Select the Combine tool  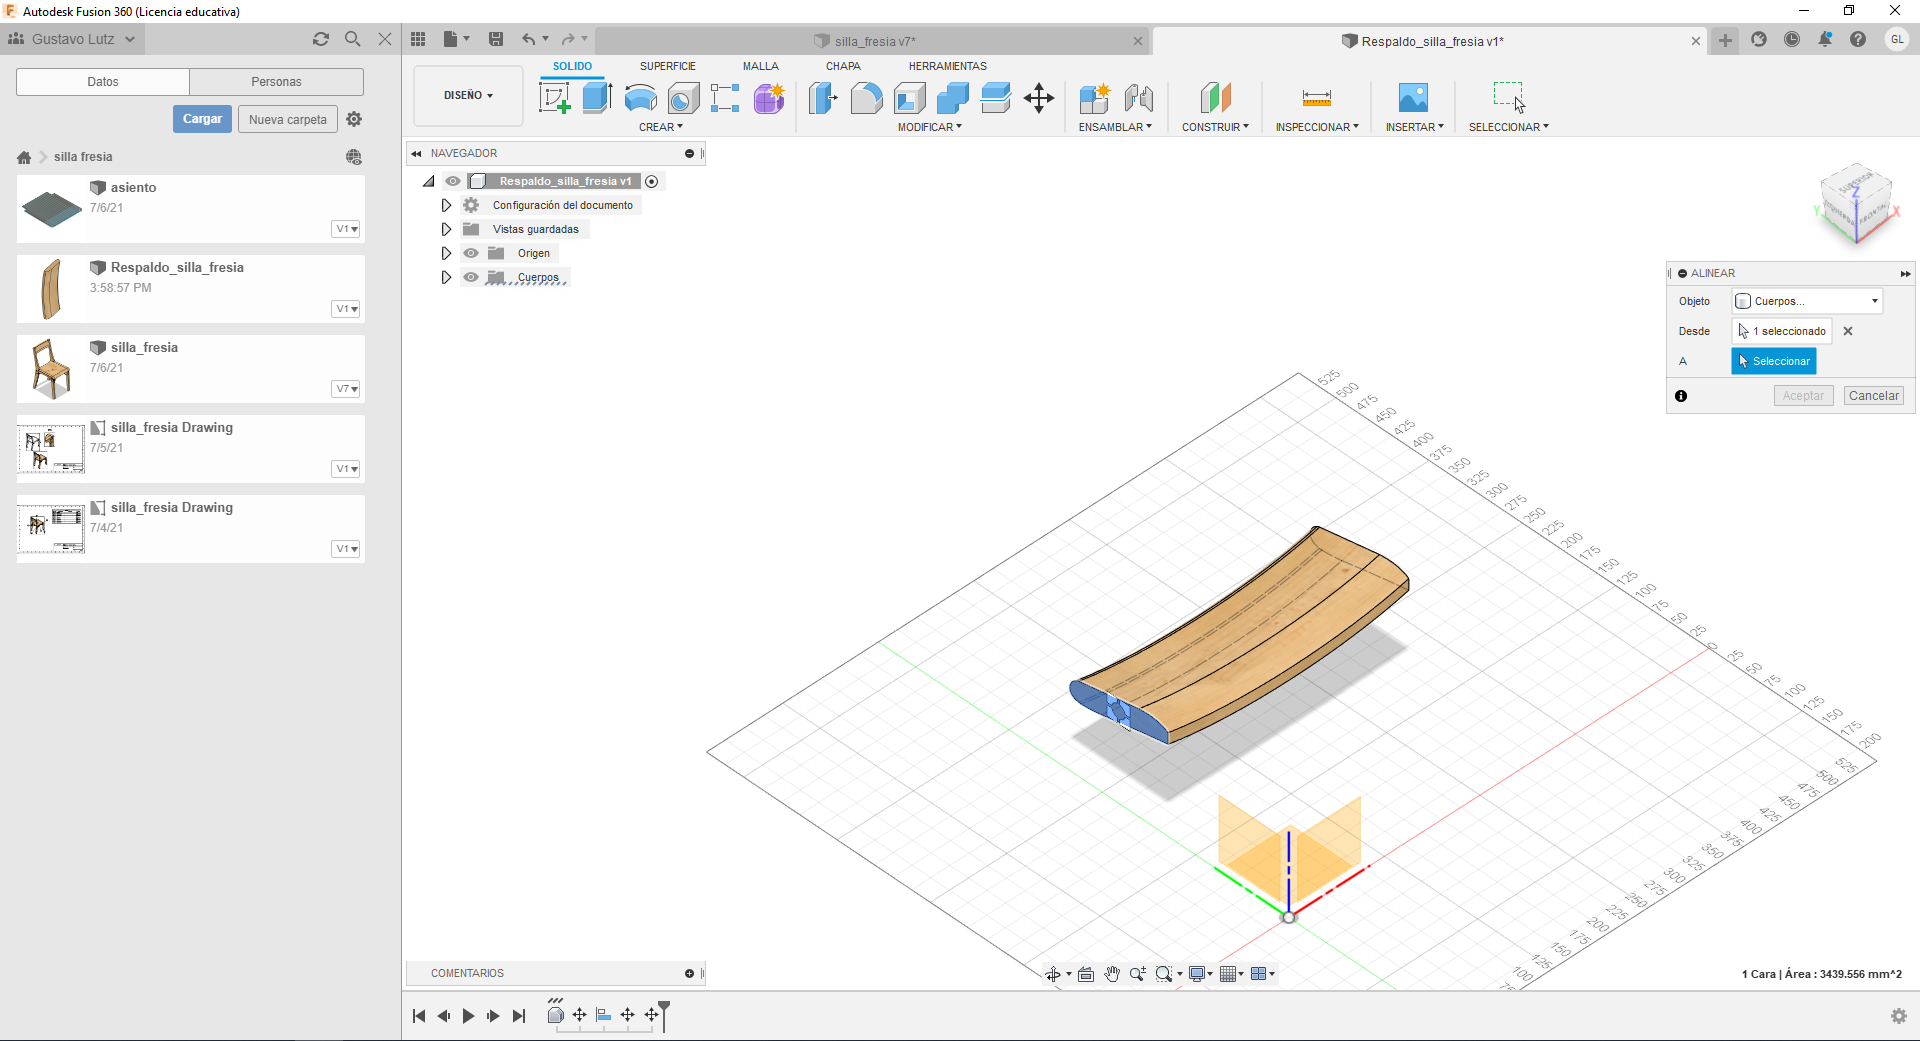tap(952, 98)
